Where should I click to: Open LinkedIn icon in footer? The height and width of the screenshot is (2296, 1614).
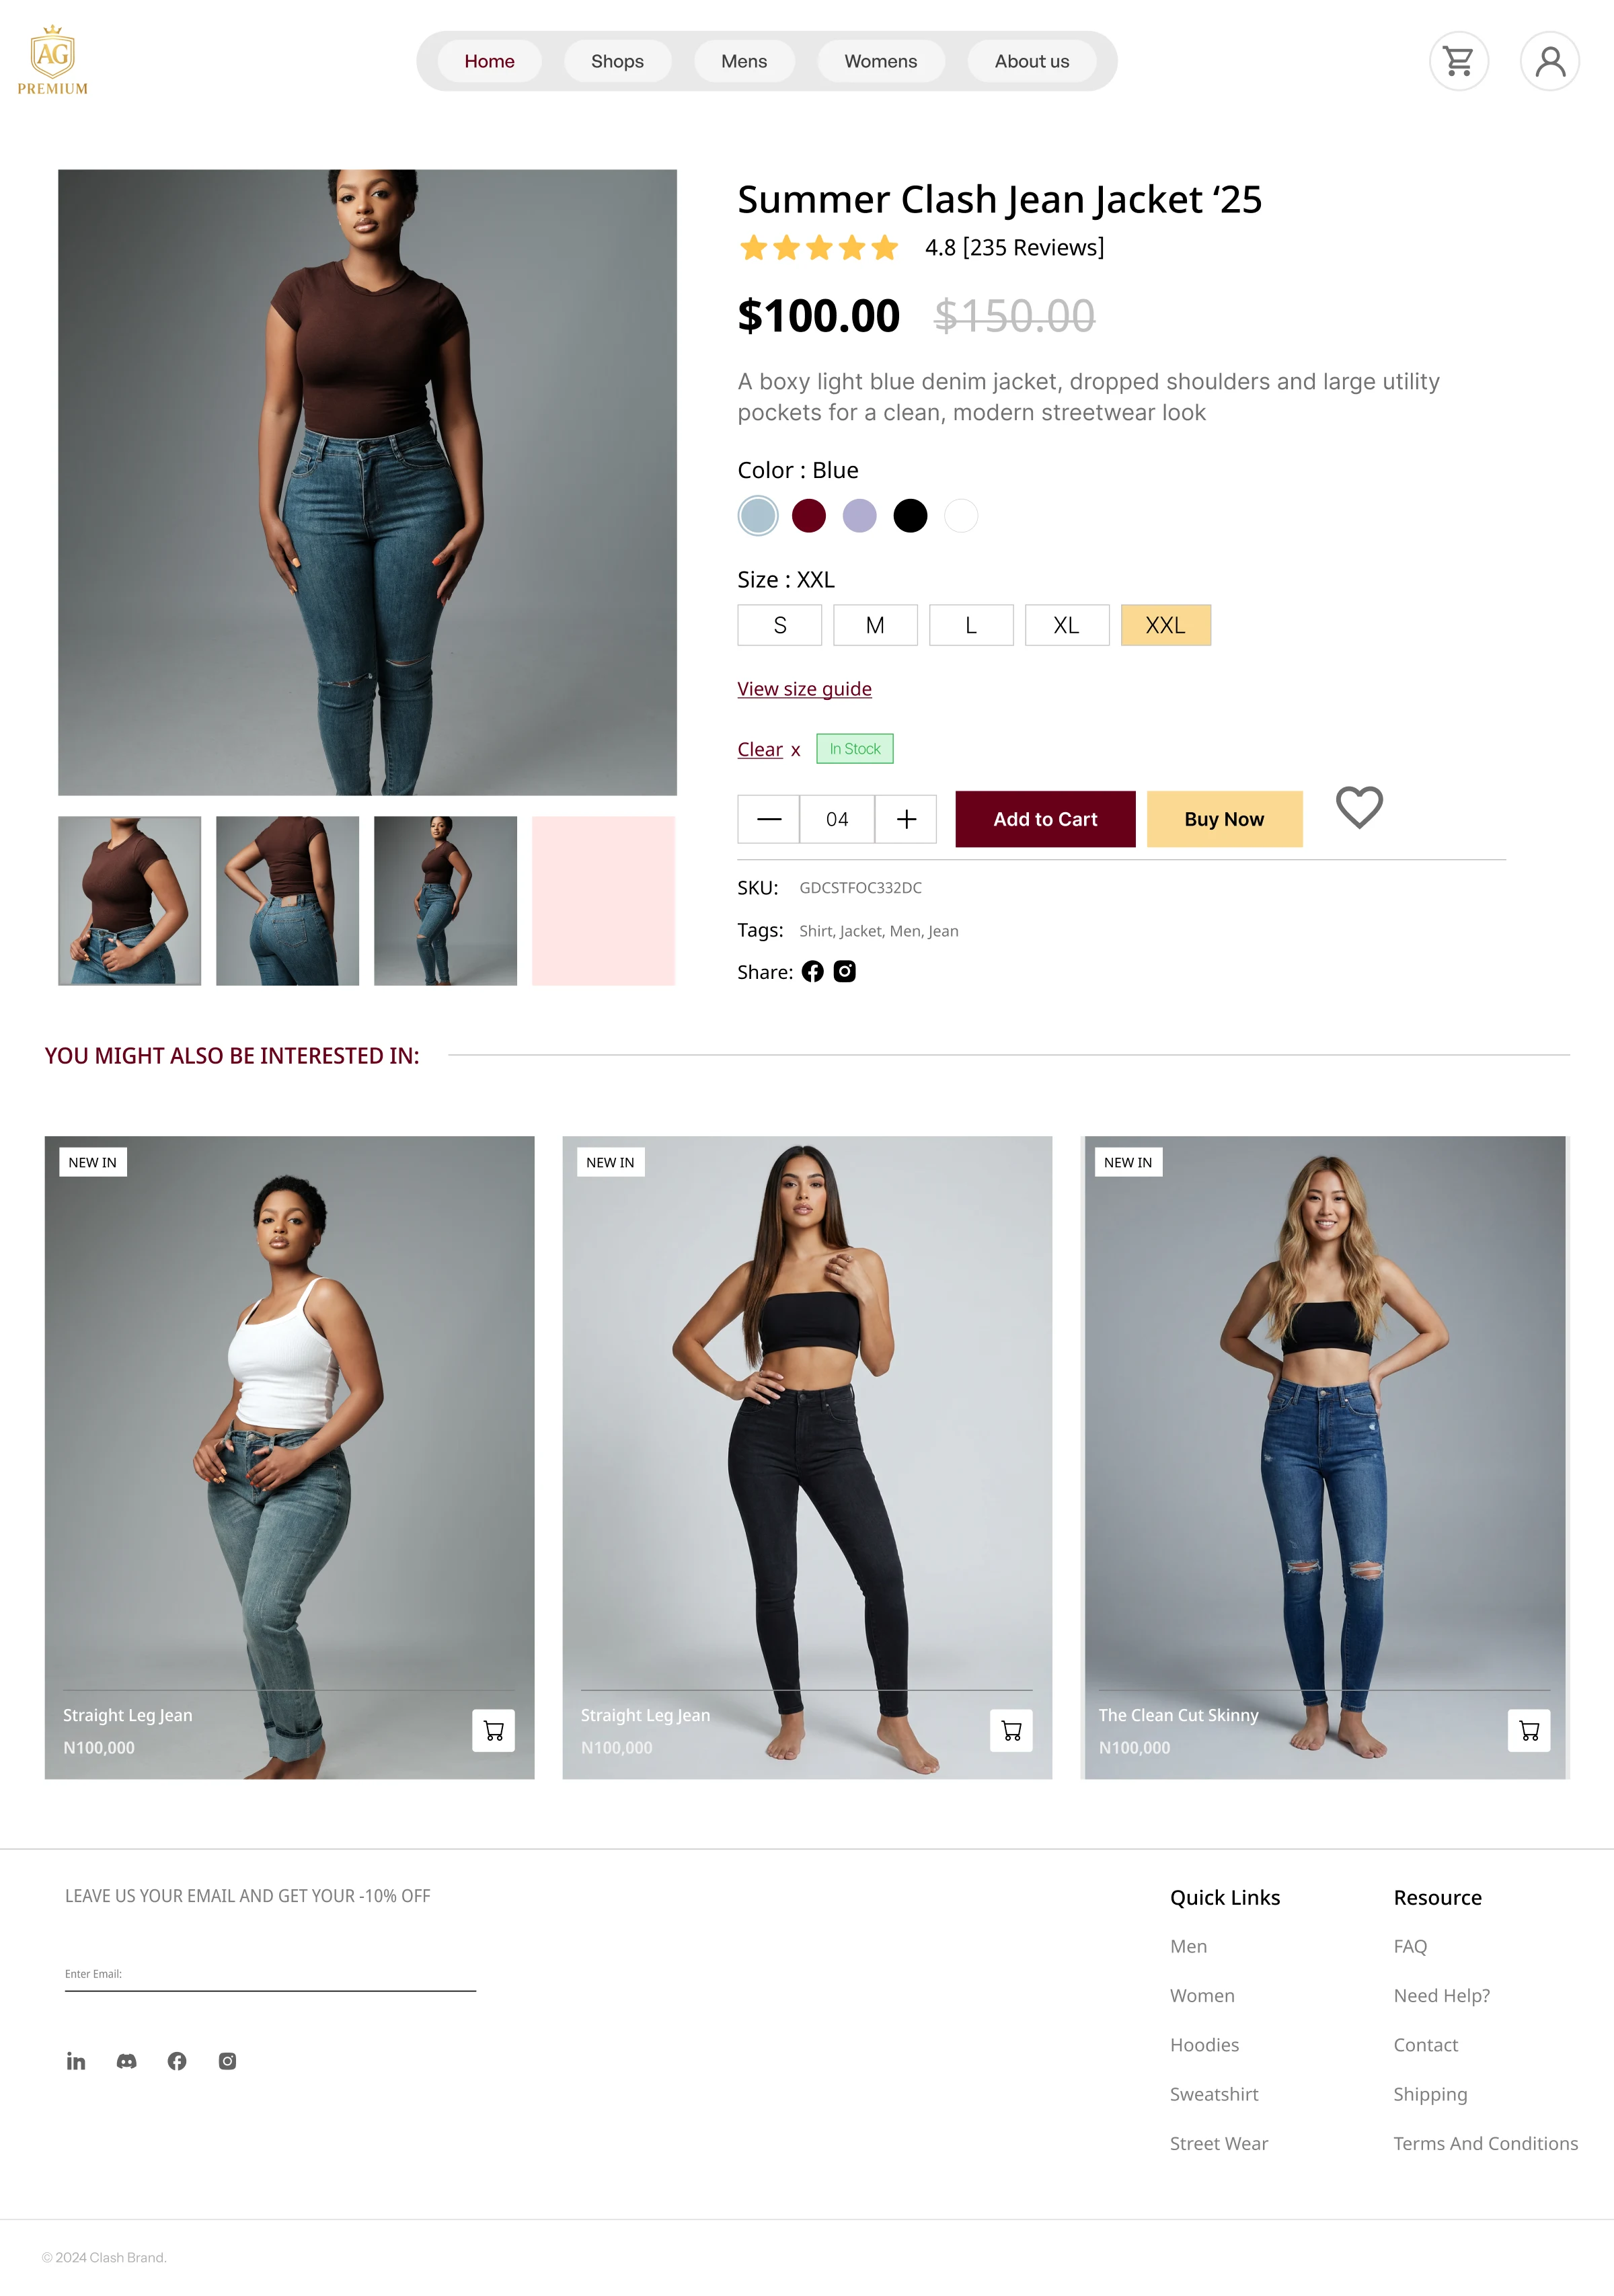click(x=76, y=2061)
